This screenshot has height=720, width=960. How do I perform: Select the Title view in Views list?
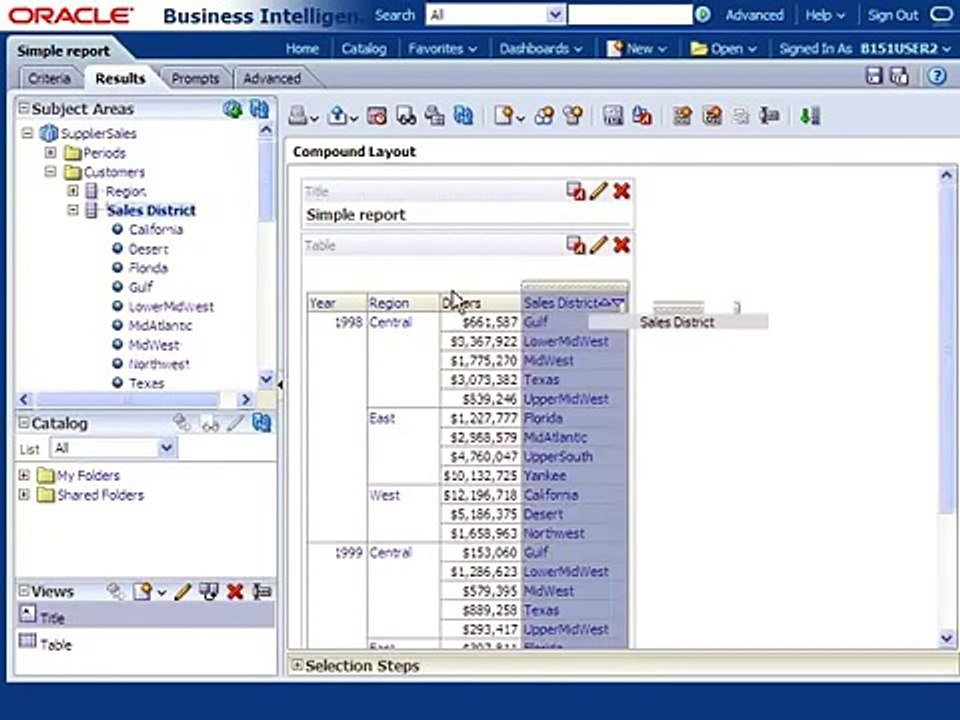tap(146, 616)
